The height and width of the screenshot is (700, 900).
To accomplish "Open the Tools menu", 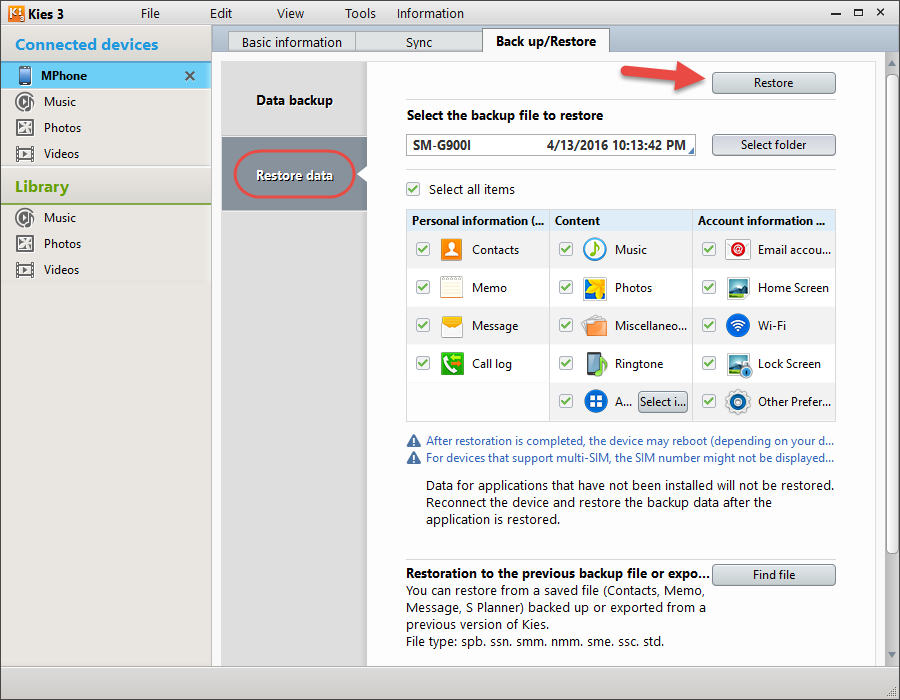I will (x=360, y=13).
